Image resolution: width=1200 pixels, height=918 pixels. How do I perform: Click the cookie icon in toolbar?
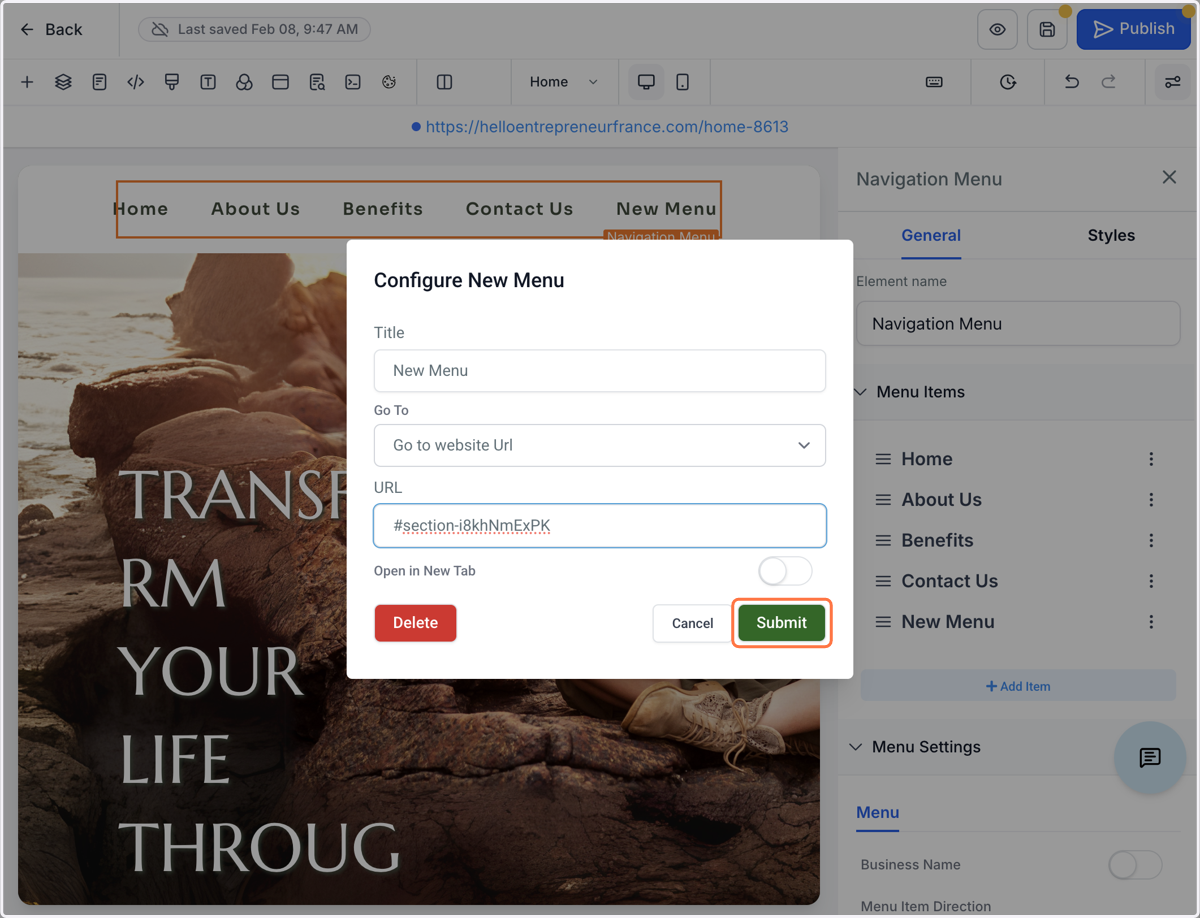(389, 82)
